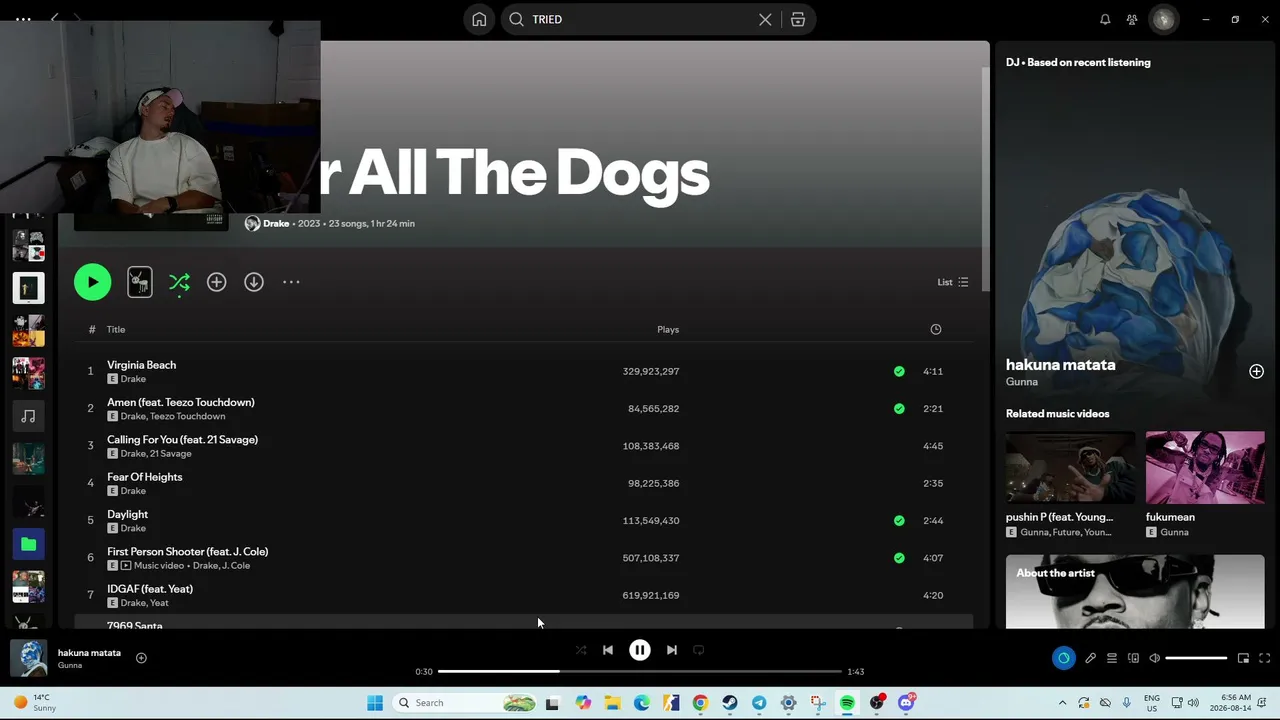Screen dimensions: 1280x720
Task: Toggle liked checkmark for First Person Shooter
Action: coord(899,558)
